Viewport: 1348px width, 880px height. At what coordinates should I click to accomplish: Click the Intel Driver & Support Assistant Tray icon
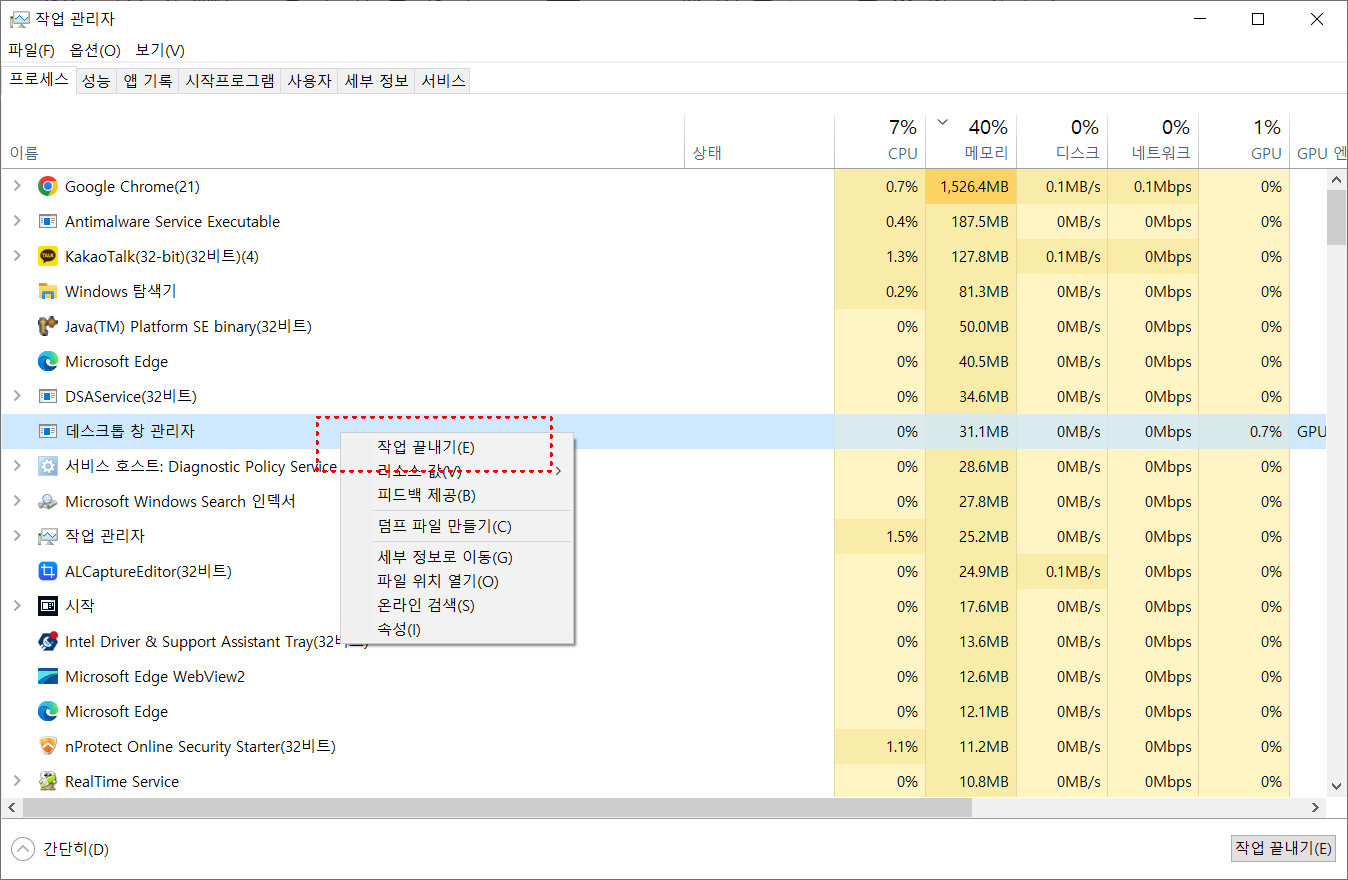point(47,641)
